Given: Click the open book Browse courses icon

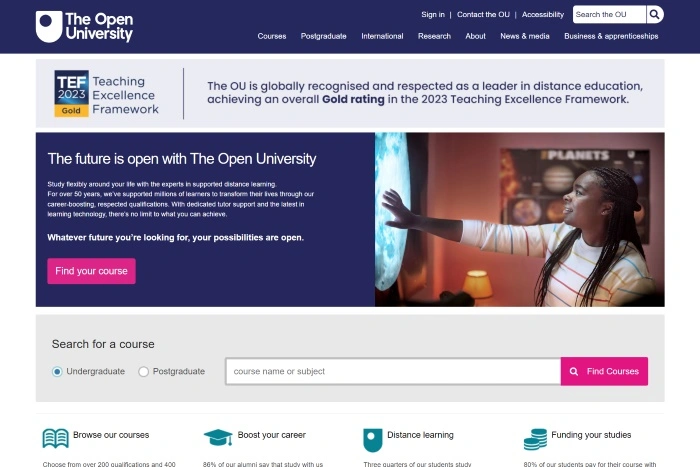Looking at the screenshot, I should tap(56, 438).
